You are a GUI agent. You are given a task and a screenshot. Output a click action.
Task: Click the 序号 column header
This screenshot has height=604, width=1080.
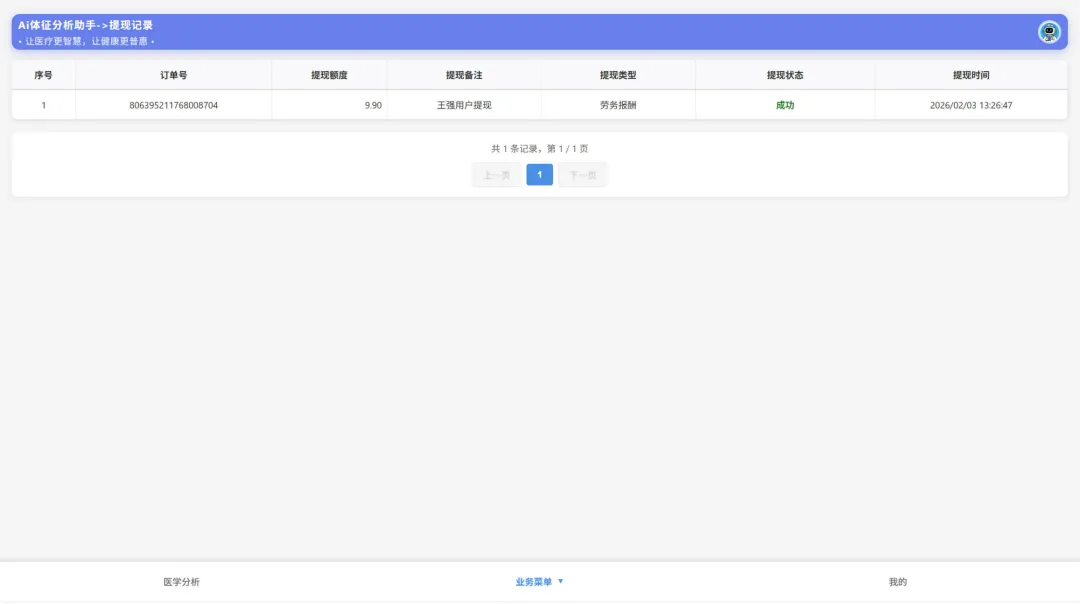(43, 75)
